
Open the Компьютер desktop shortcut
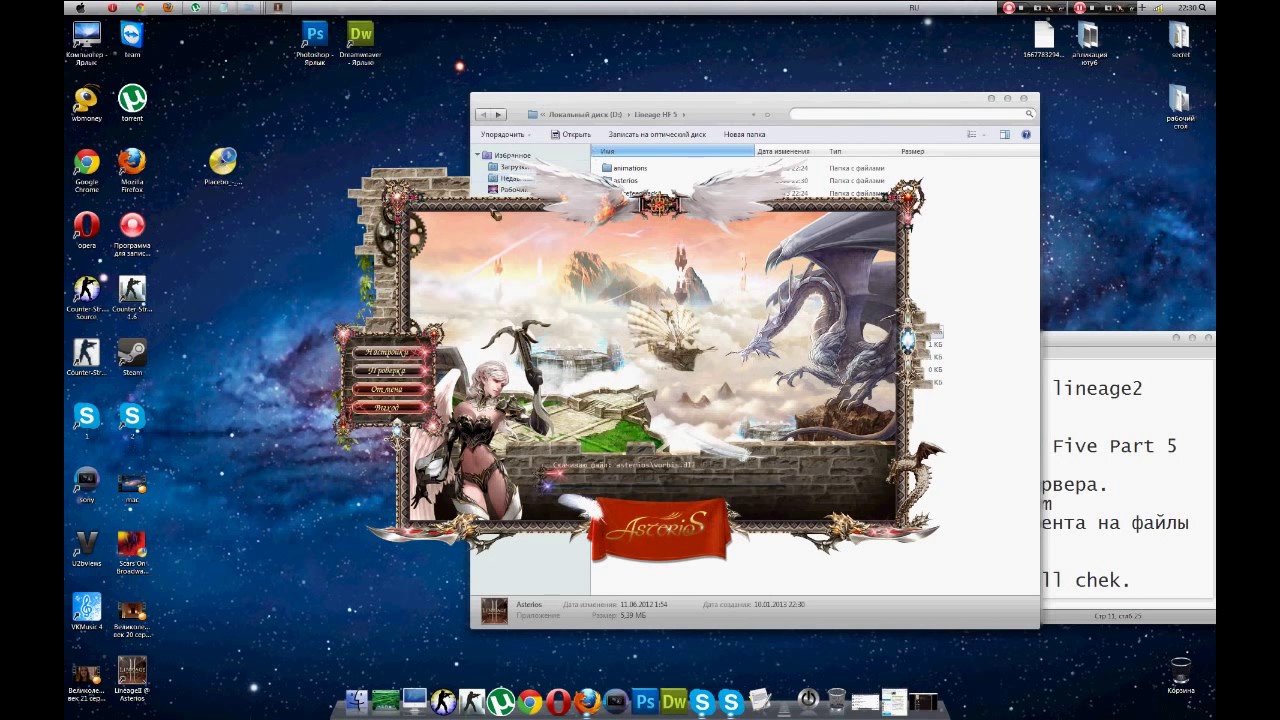[87, 42]
